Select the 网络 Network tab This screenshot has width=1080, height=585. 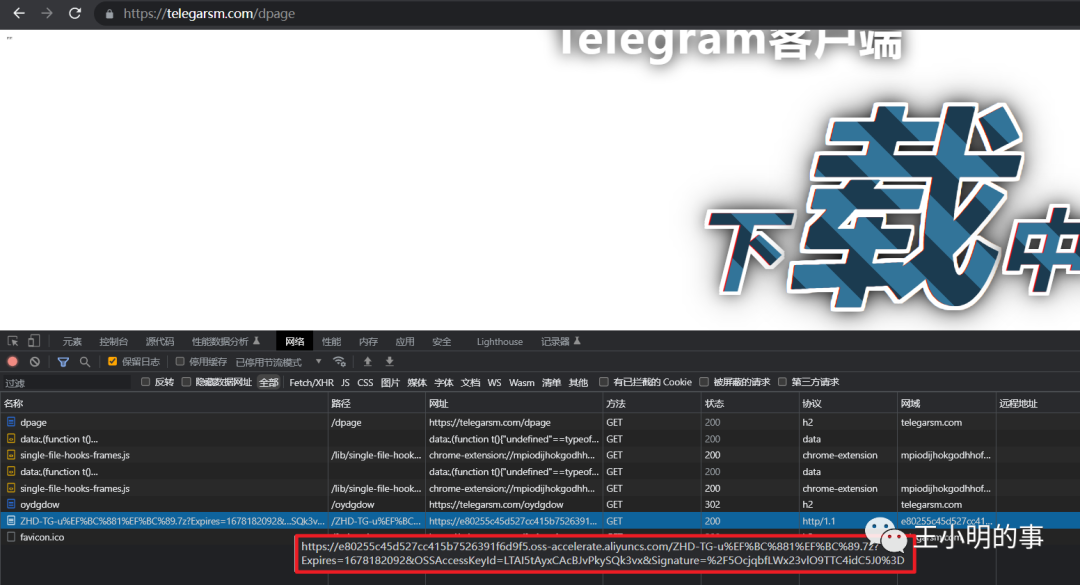tap(295, 342)
